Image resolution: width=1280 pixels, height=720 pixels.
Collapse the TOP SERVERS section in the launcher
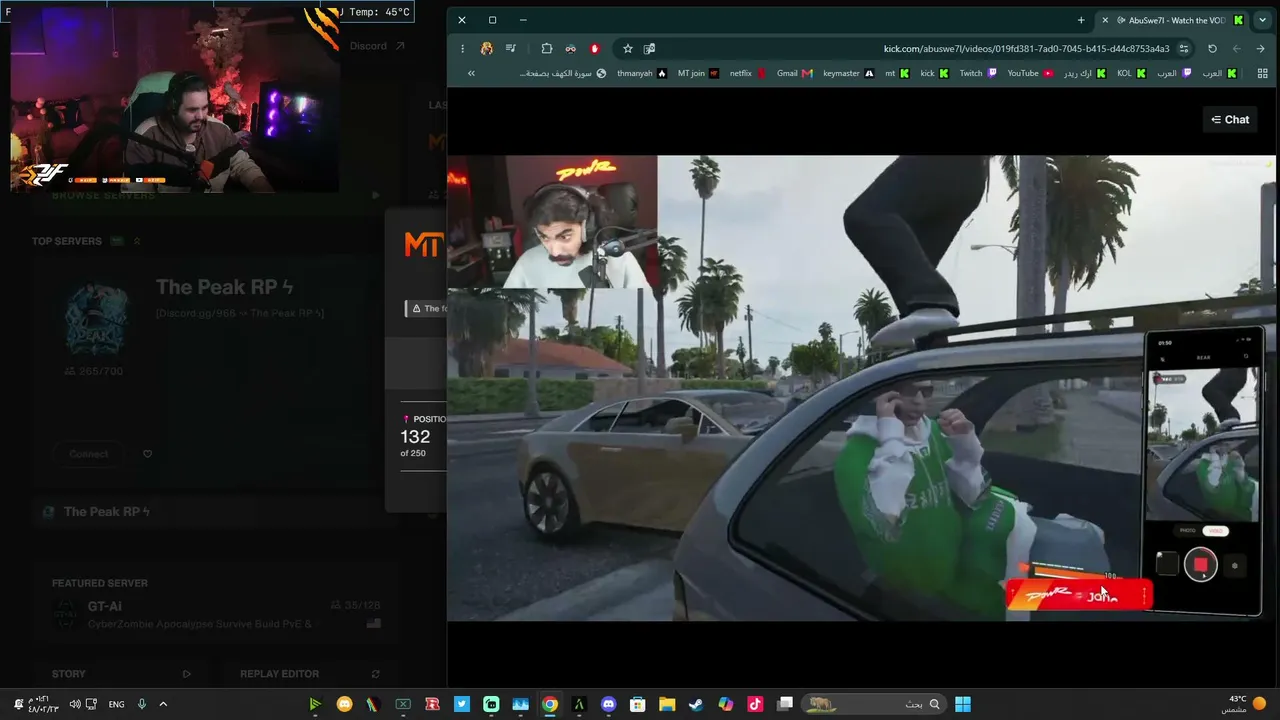pyautogui.click(x=137, y=241)
